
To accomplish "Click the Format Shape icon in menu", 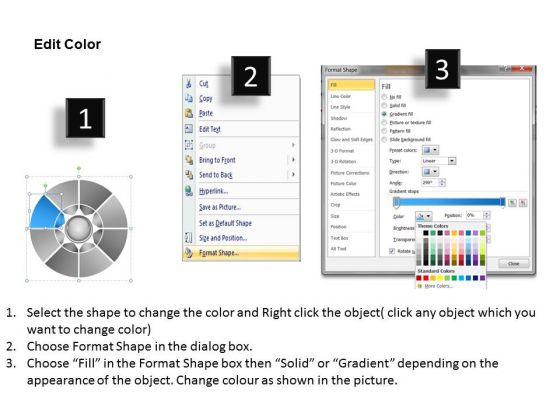I will click(189, 253).
